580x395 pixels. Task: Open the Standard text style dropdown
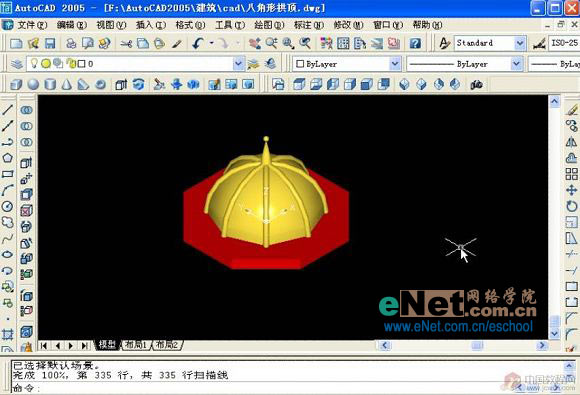pyautogui.click(x=520, y=43)
